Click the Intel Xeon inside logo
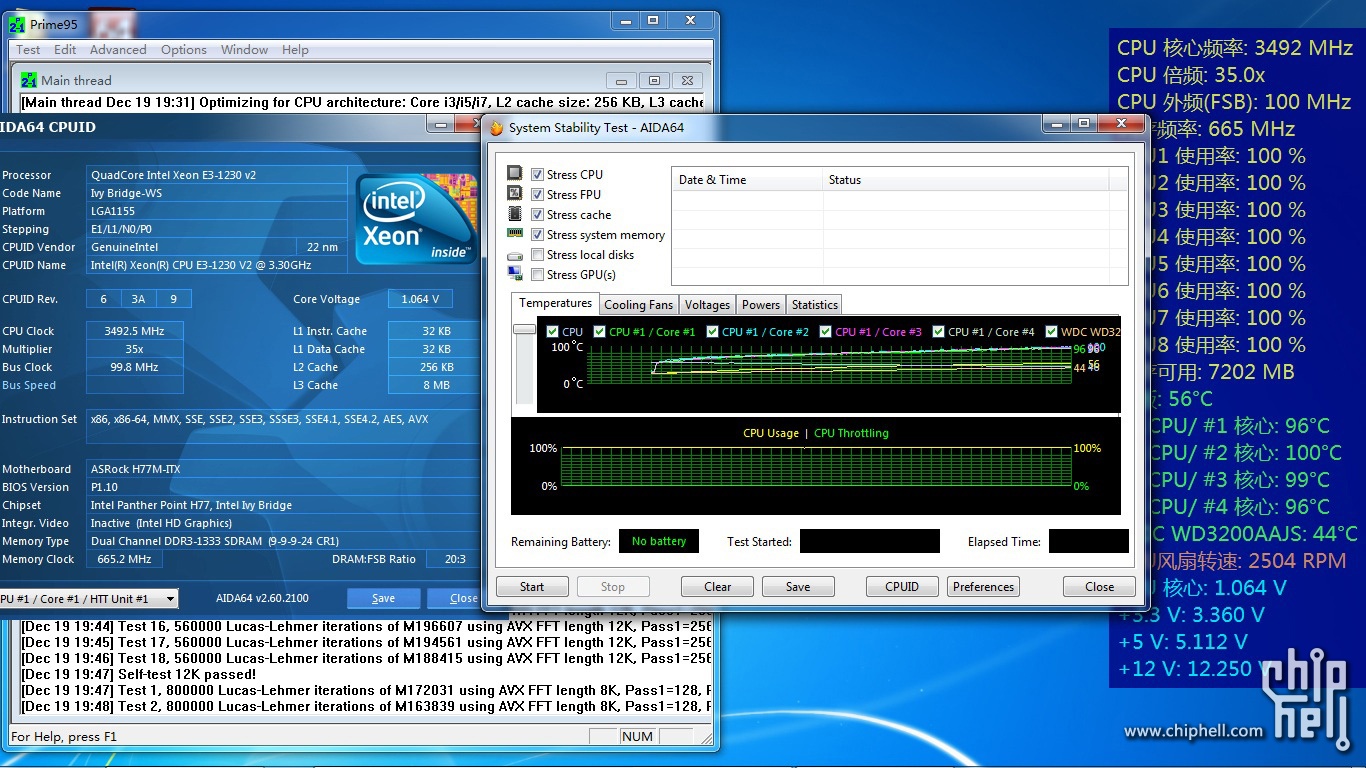This screenshot has width=1366, height=768. tap(417, 218)
